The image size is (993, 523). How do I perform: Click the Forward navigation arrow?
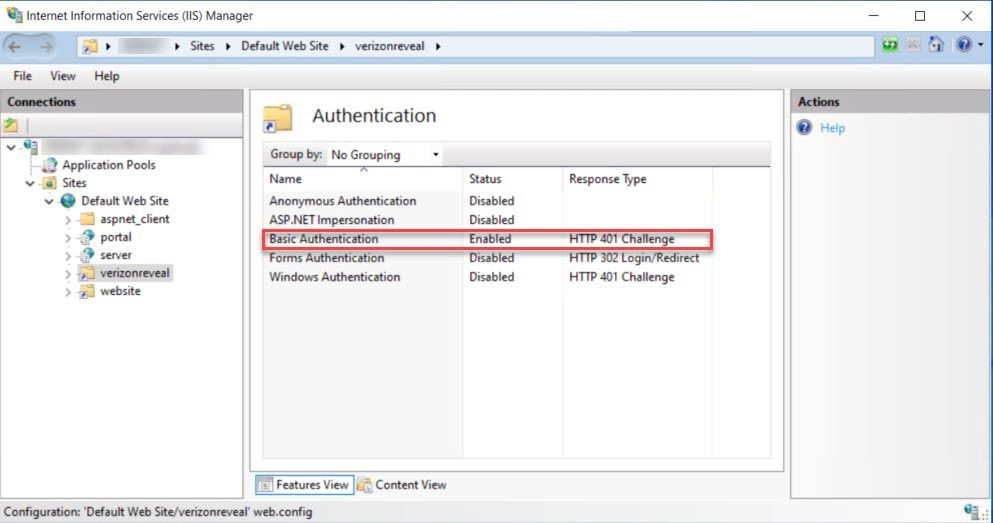[x=46, y=46]
